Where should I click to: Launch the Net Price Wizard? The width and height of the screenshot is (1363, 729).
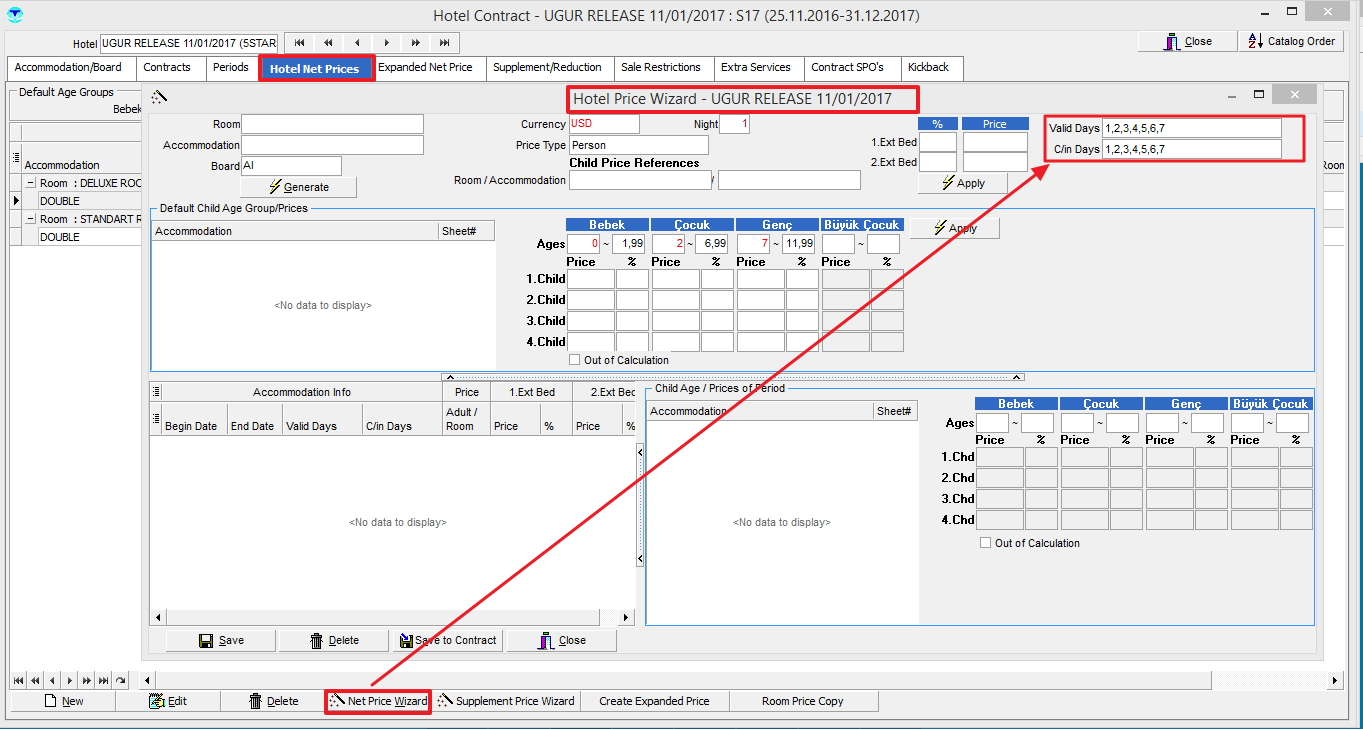coord(378,701)
